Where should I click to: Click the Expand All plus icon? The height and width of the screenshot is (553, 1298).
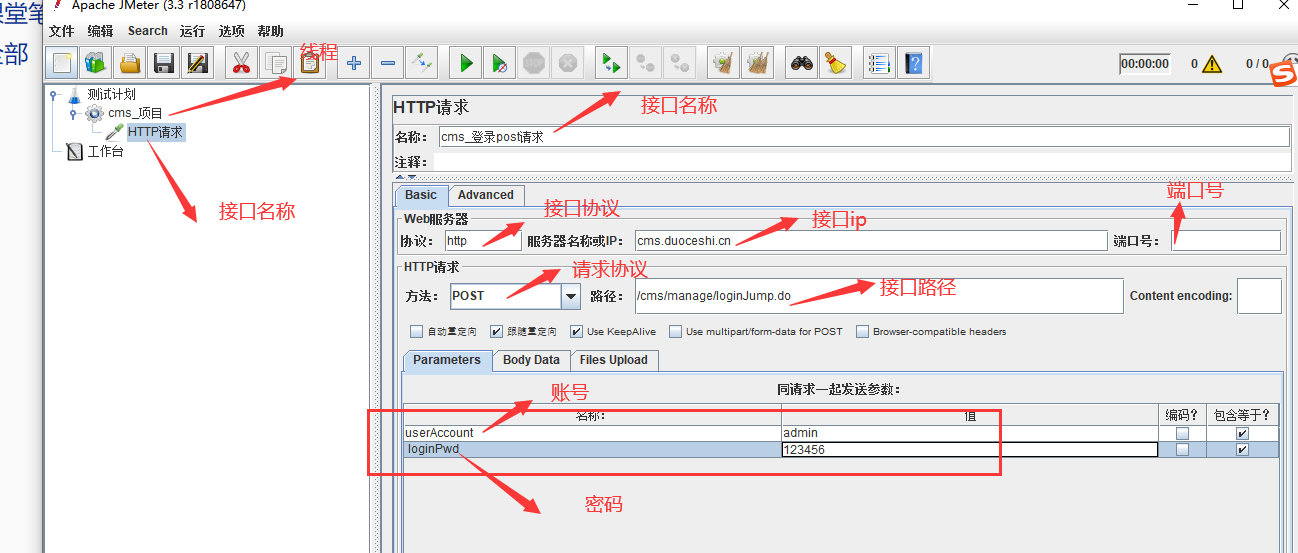point(354,63)
